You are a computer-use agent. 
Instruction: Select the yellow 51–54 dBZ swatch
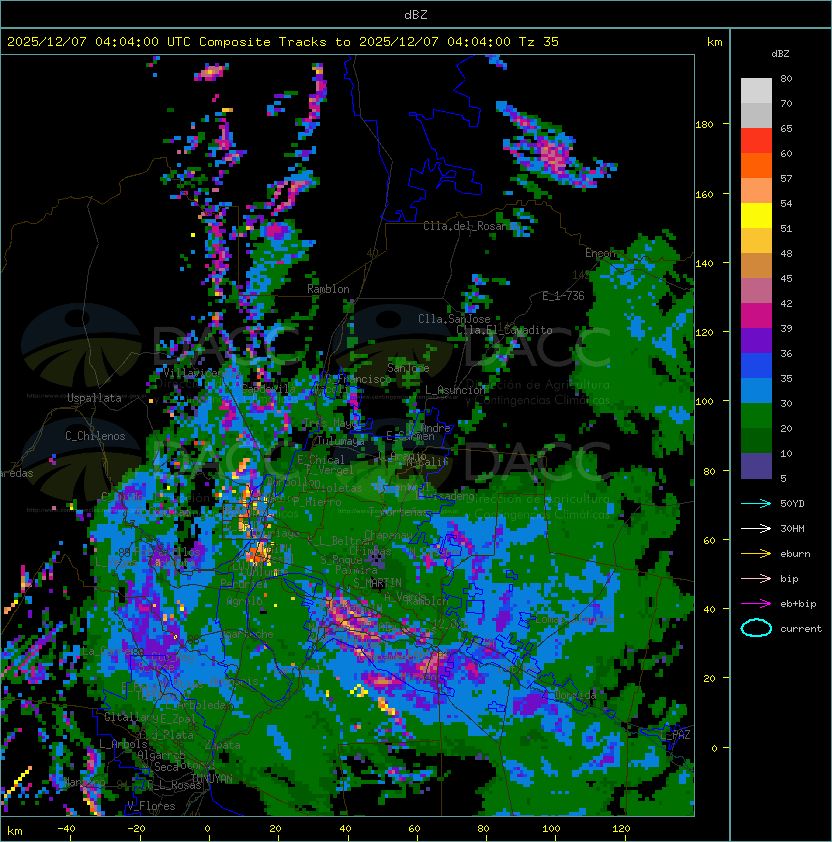[x=756, y=215]
